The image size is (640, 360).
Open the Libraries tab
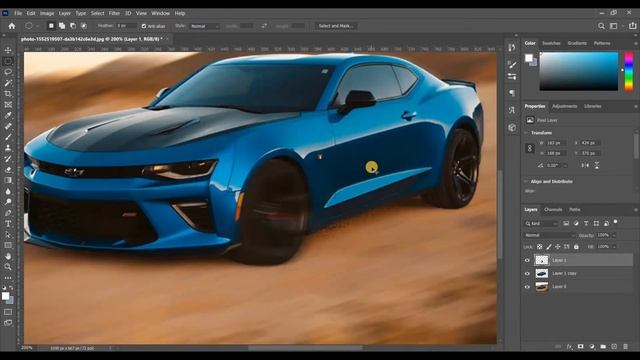(592, 106)
